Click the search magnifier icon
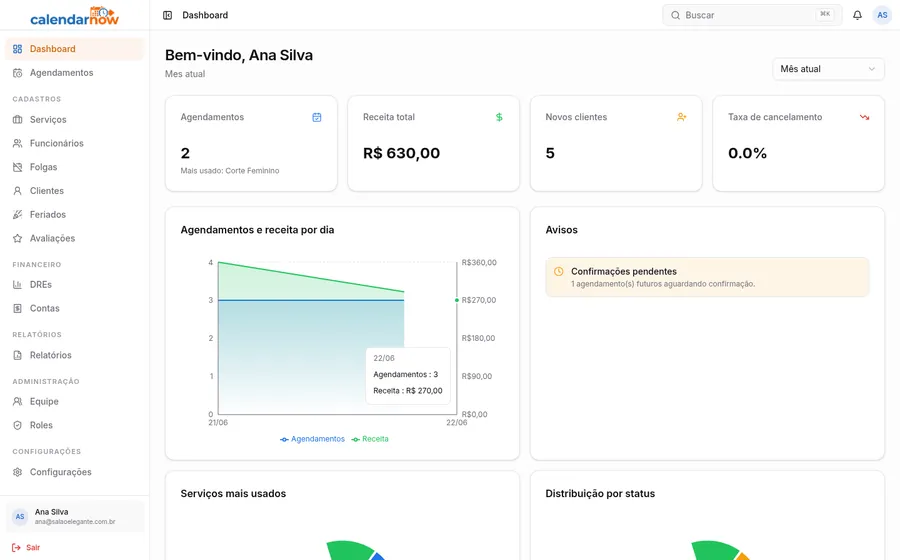 676,15
